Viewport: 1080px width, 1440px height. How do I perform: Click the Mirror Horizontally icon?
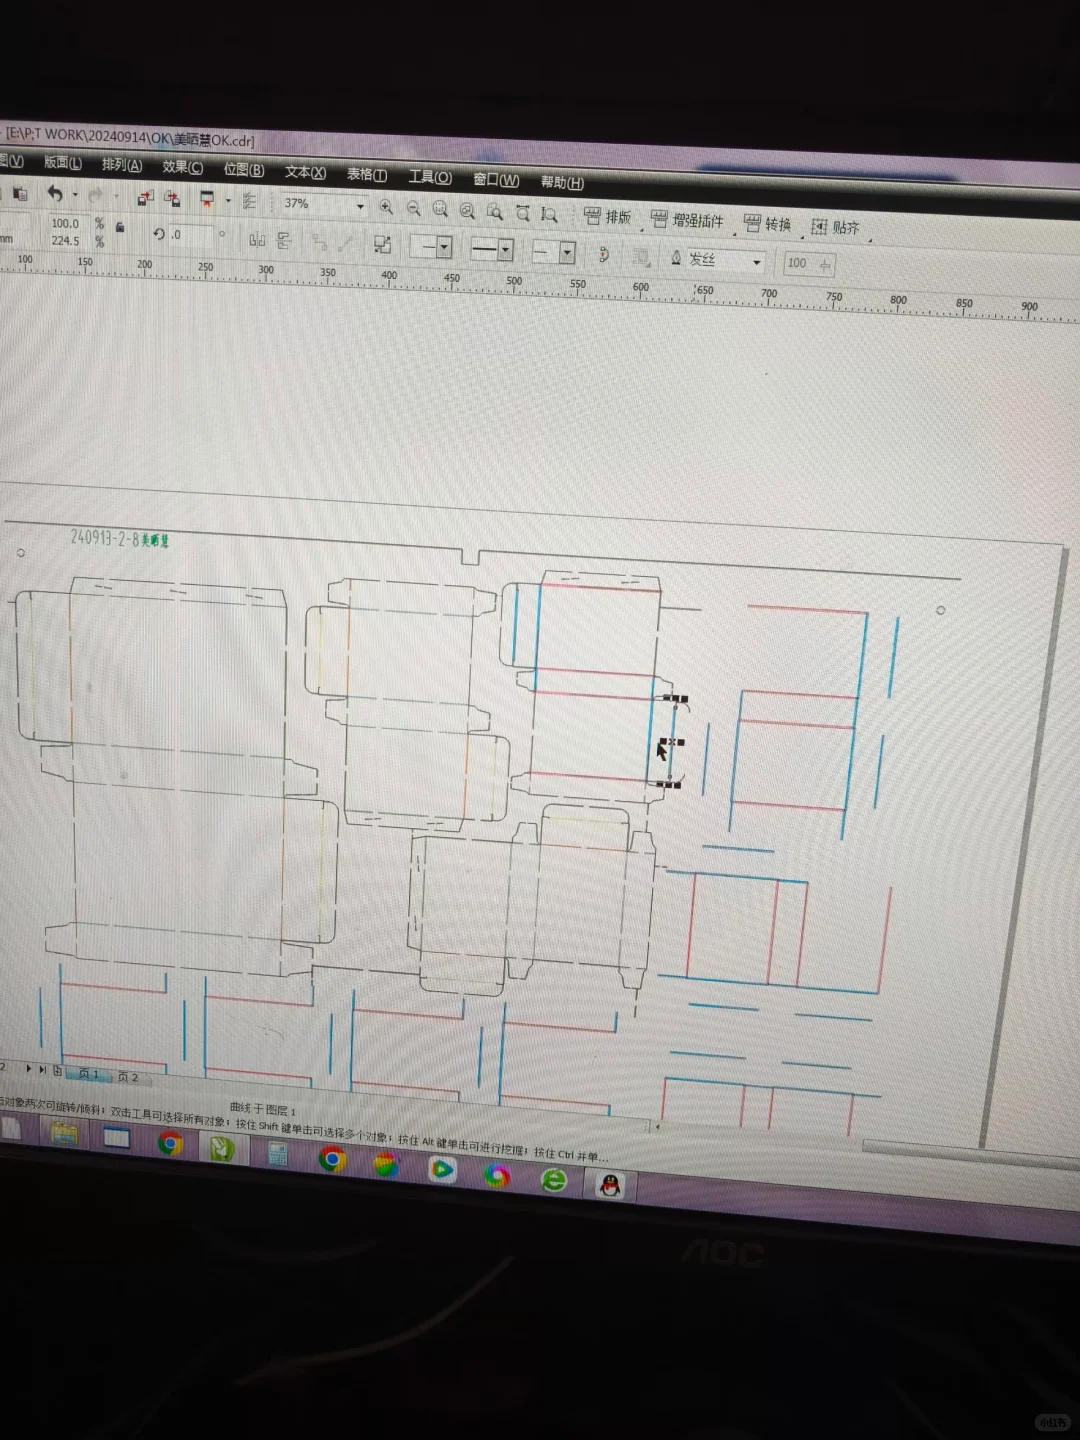click(x=257, y=239)
